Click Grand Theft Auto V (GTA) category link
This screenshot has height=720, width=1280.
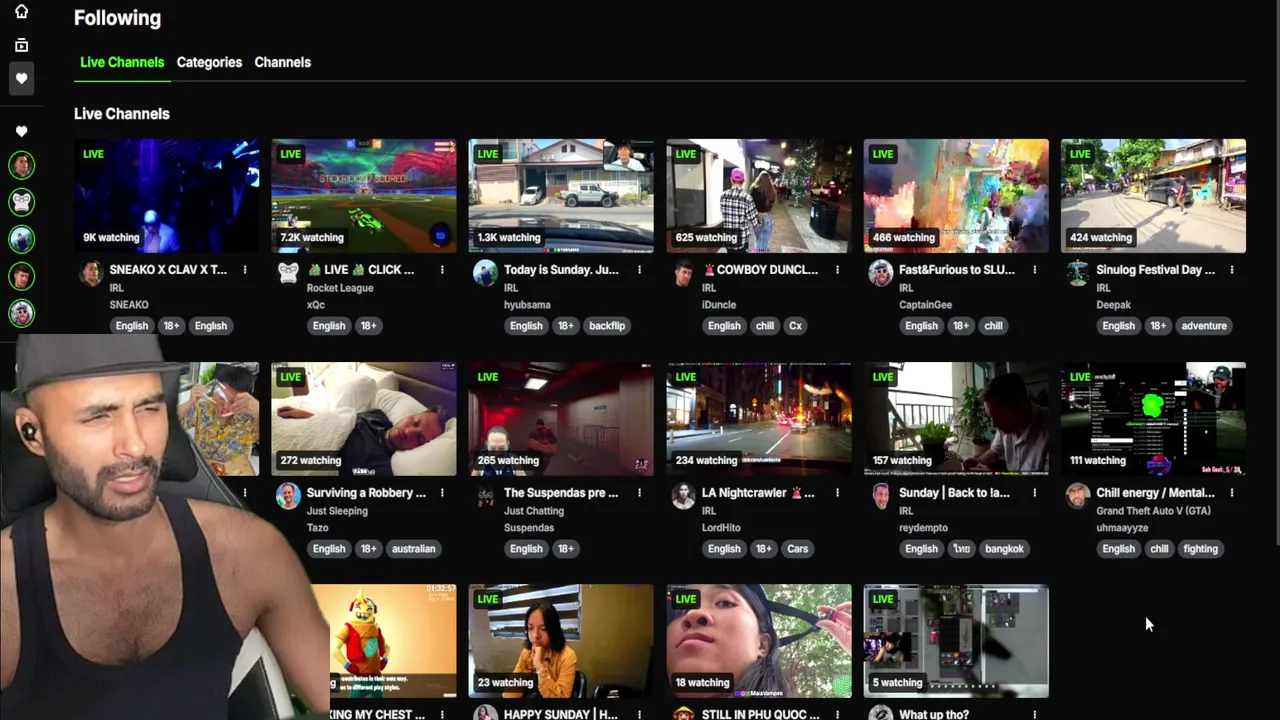coord(1153,511)
